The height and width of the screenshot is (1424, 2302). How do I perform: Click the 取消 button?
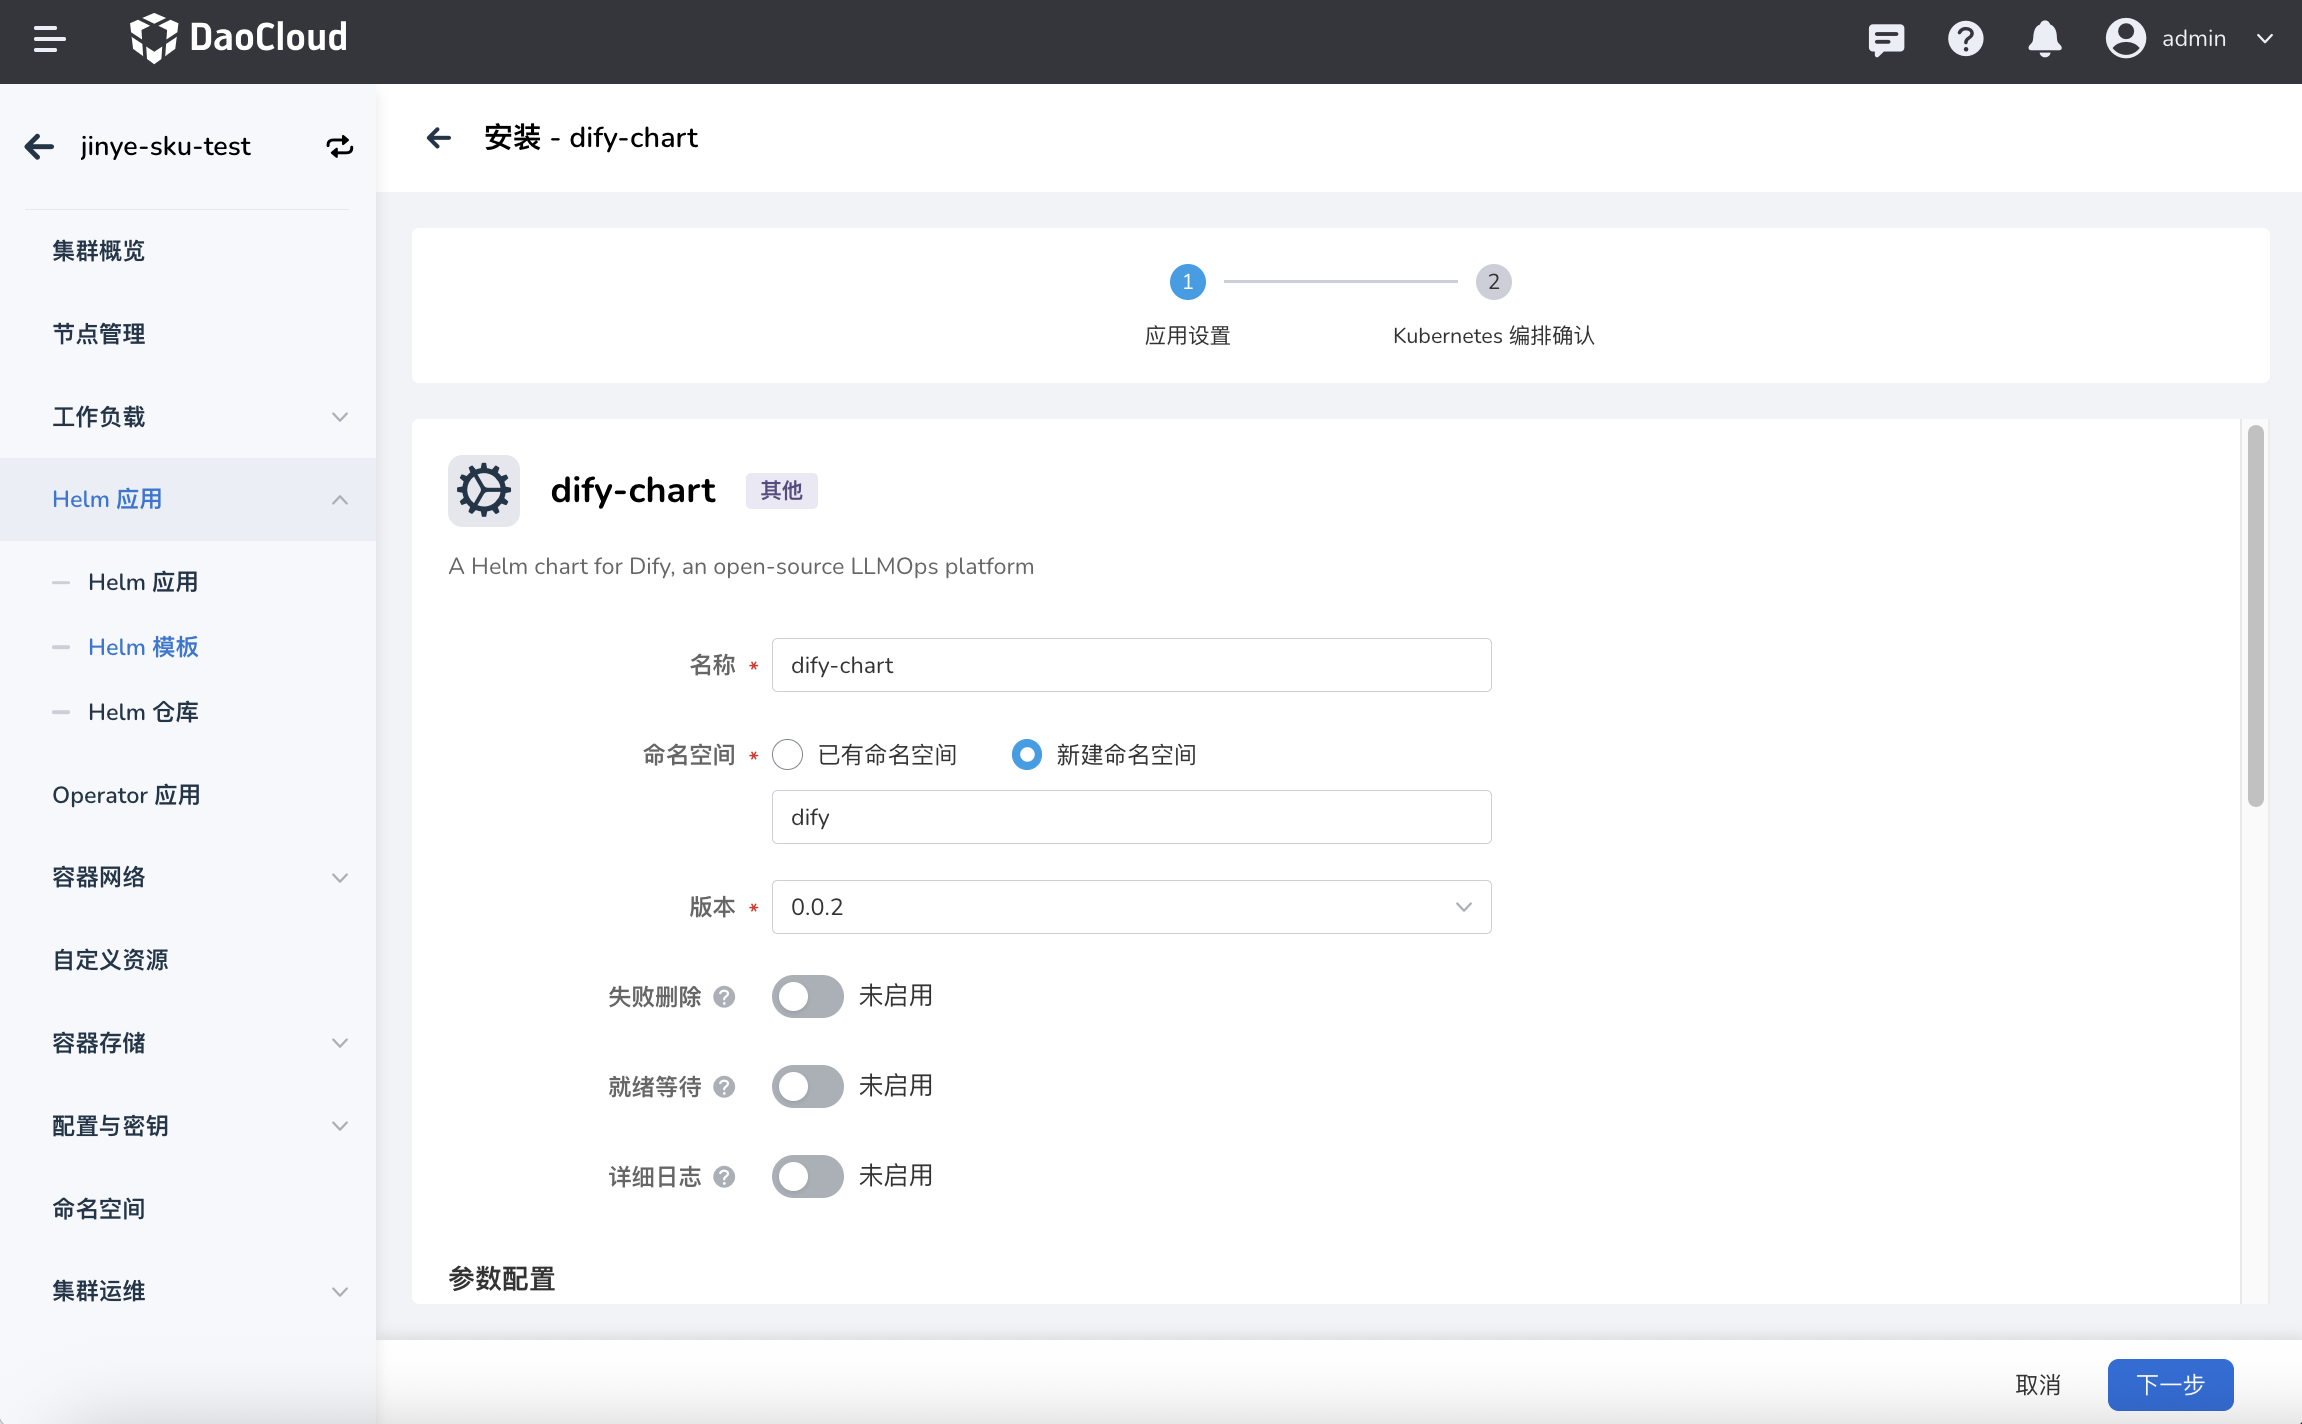tap(2038, 1384)
